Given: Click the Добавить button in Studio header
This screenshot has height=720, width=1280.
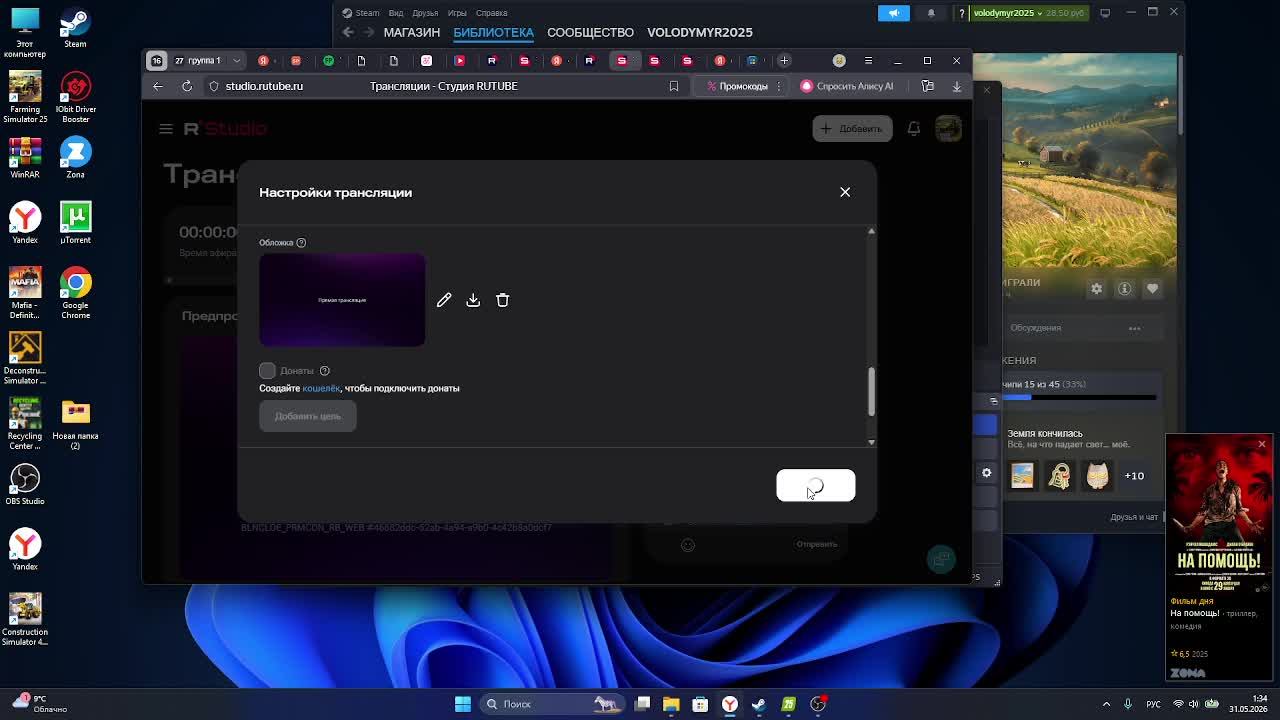Looking at the screenshot, I should [x=852, y=129].
